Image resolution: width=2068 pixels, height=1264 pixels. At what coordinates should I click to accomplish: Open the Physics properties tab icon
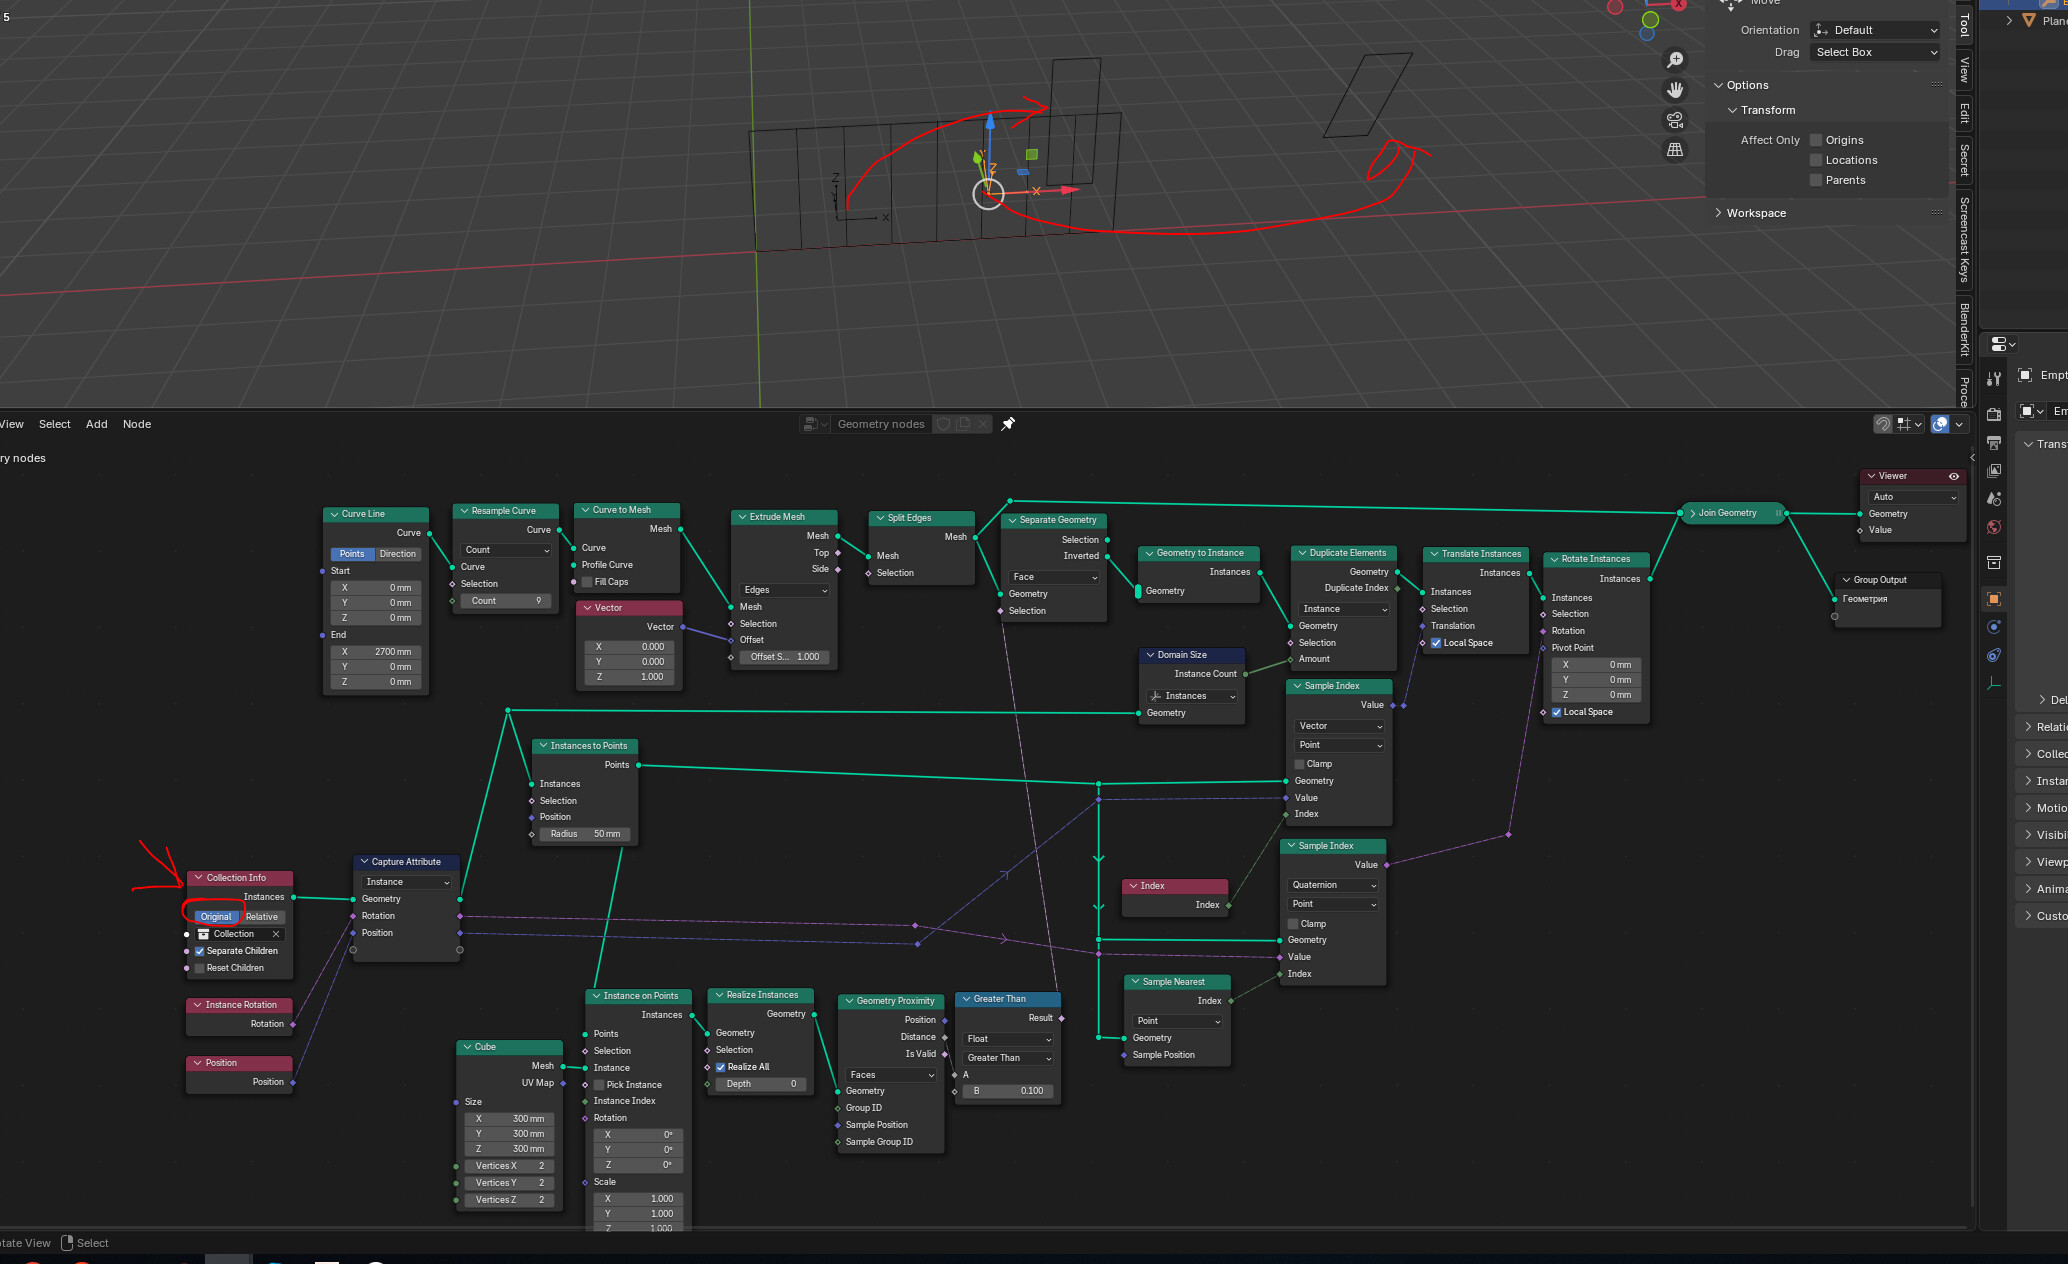point(1994,627)
